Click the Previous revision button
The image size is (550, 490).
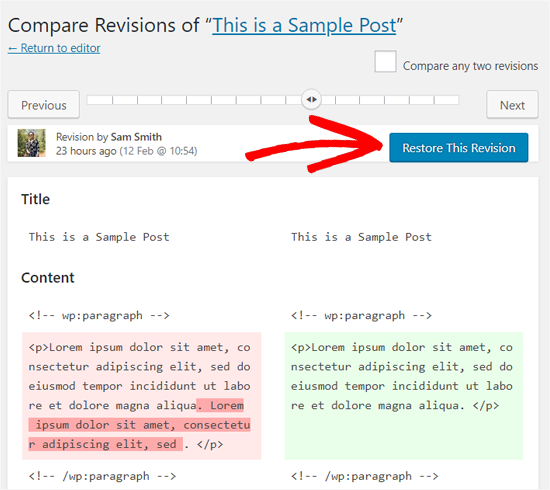pyautogui.click(x=44, y=105)
